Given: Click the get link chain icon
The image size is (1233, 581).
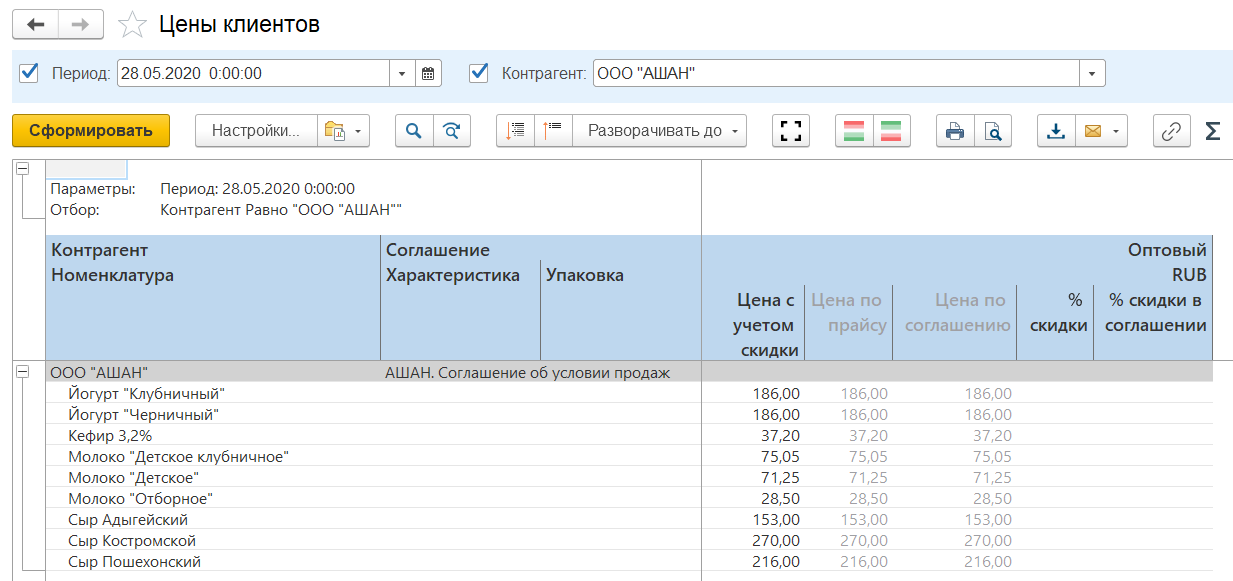Looking at the screenshot, I should (1171, 131).
